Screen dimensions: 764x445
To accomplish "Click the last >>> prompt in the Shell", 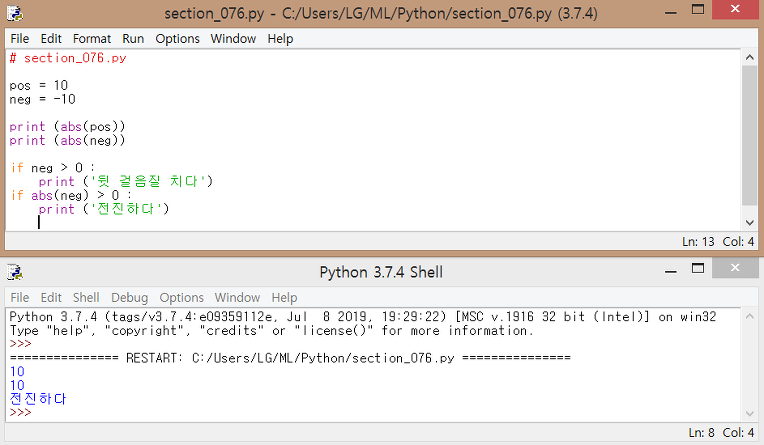I will [20, 413].
